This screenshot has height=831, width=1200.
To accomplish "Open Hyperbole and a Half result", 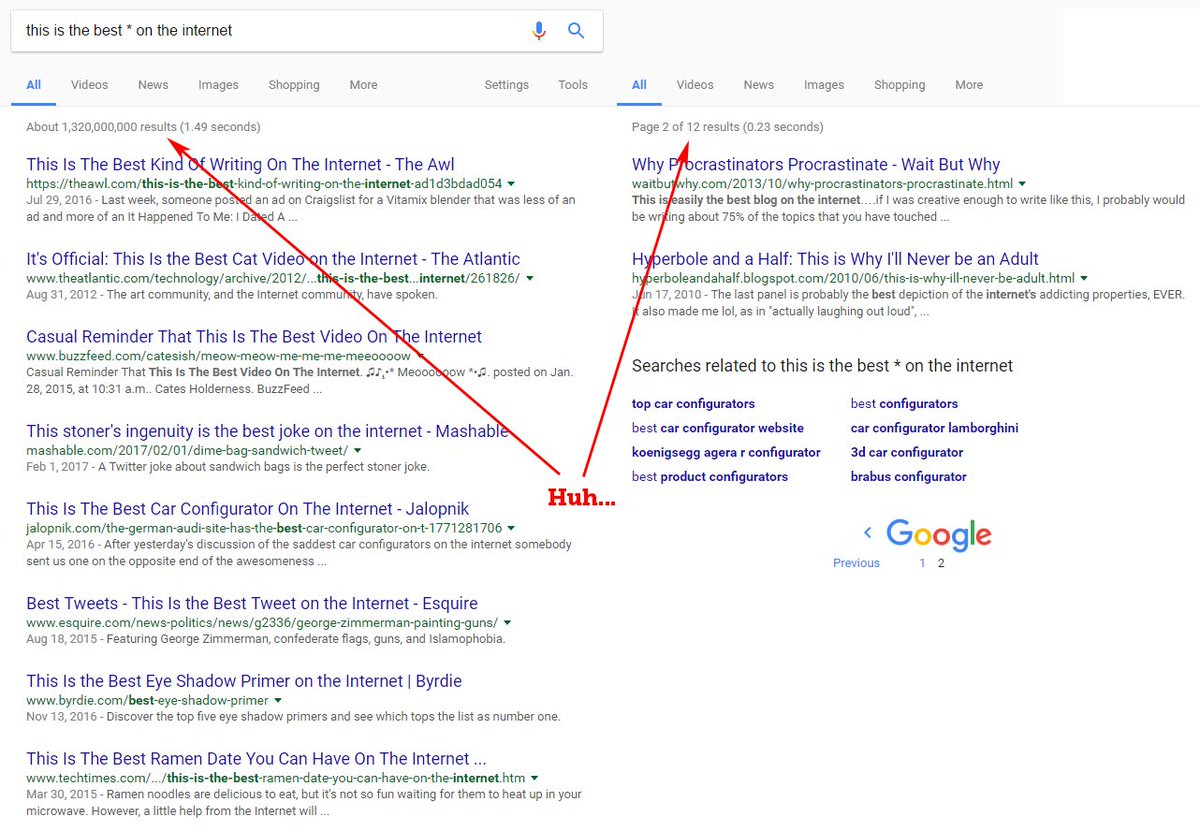I will point(835,259).
